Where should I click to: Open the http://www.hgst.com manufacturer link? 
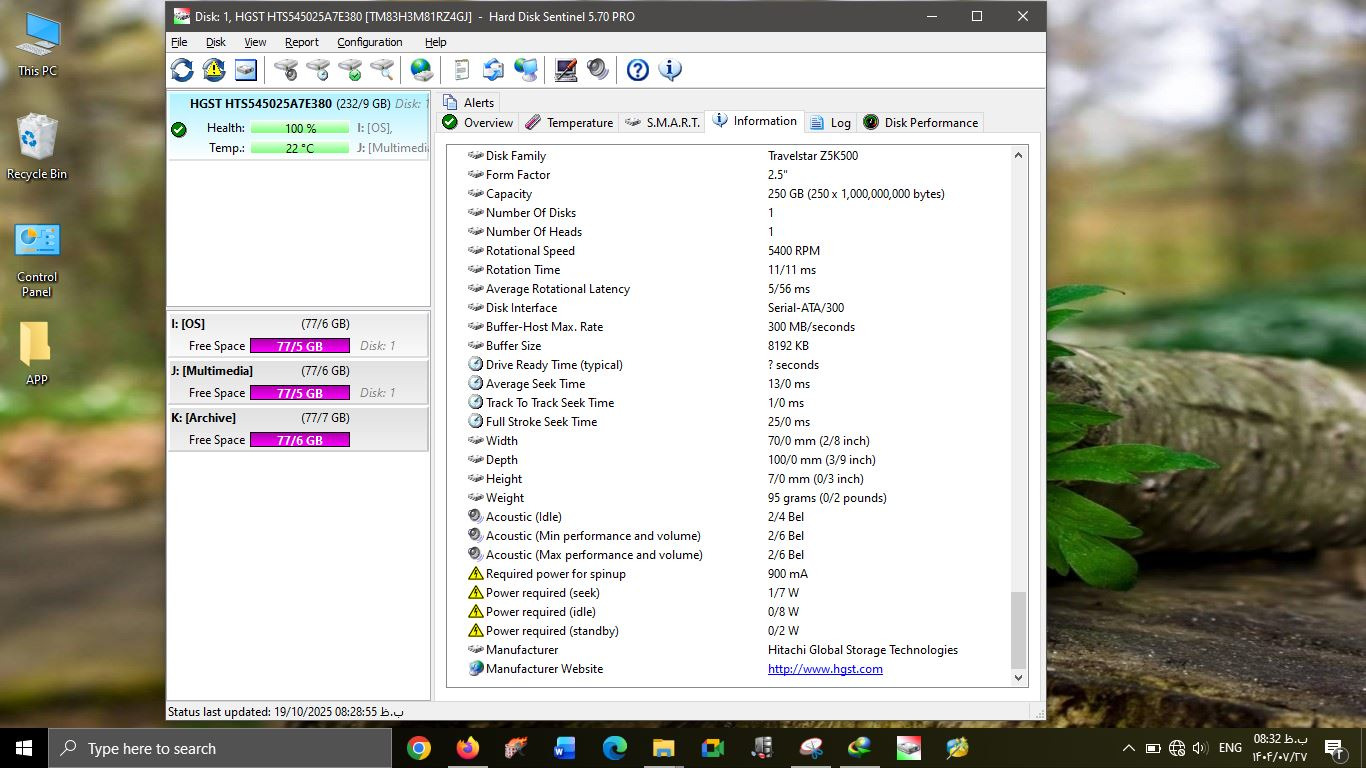point(825,669)
